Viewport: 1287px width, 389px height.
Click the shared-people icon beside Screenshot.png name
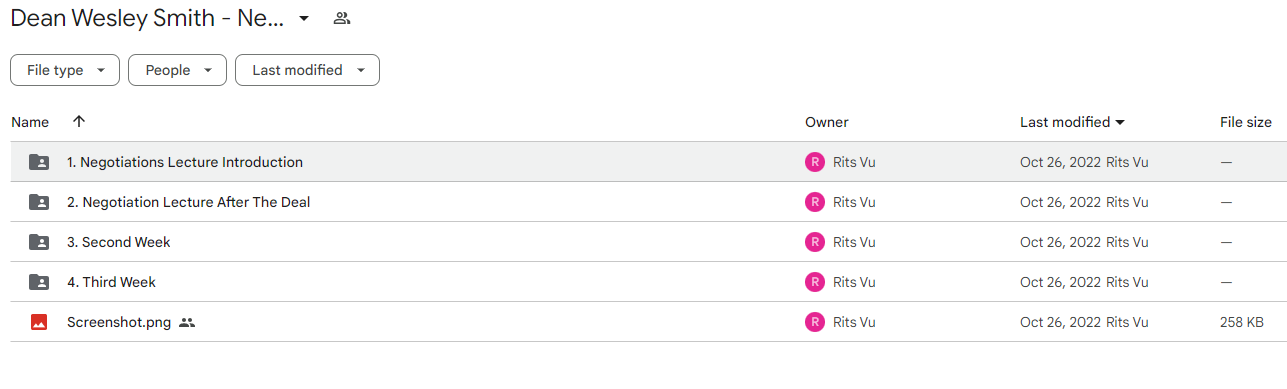187,322
